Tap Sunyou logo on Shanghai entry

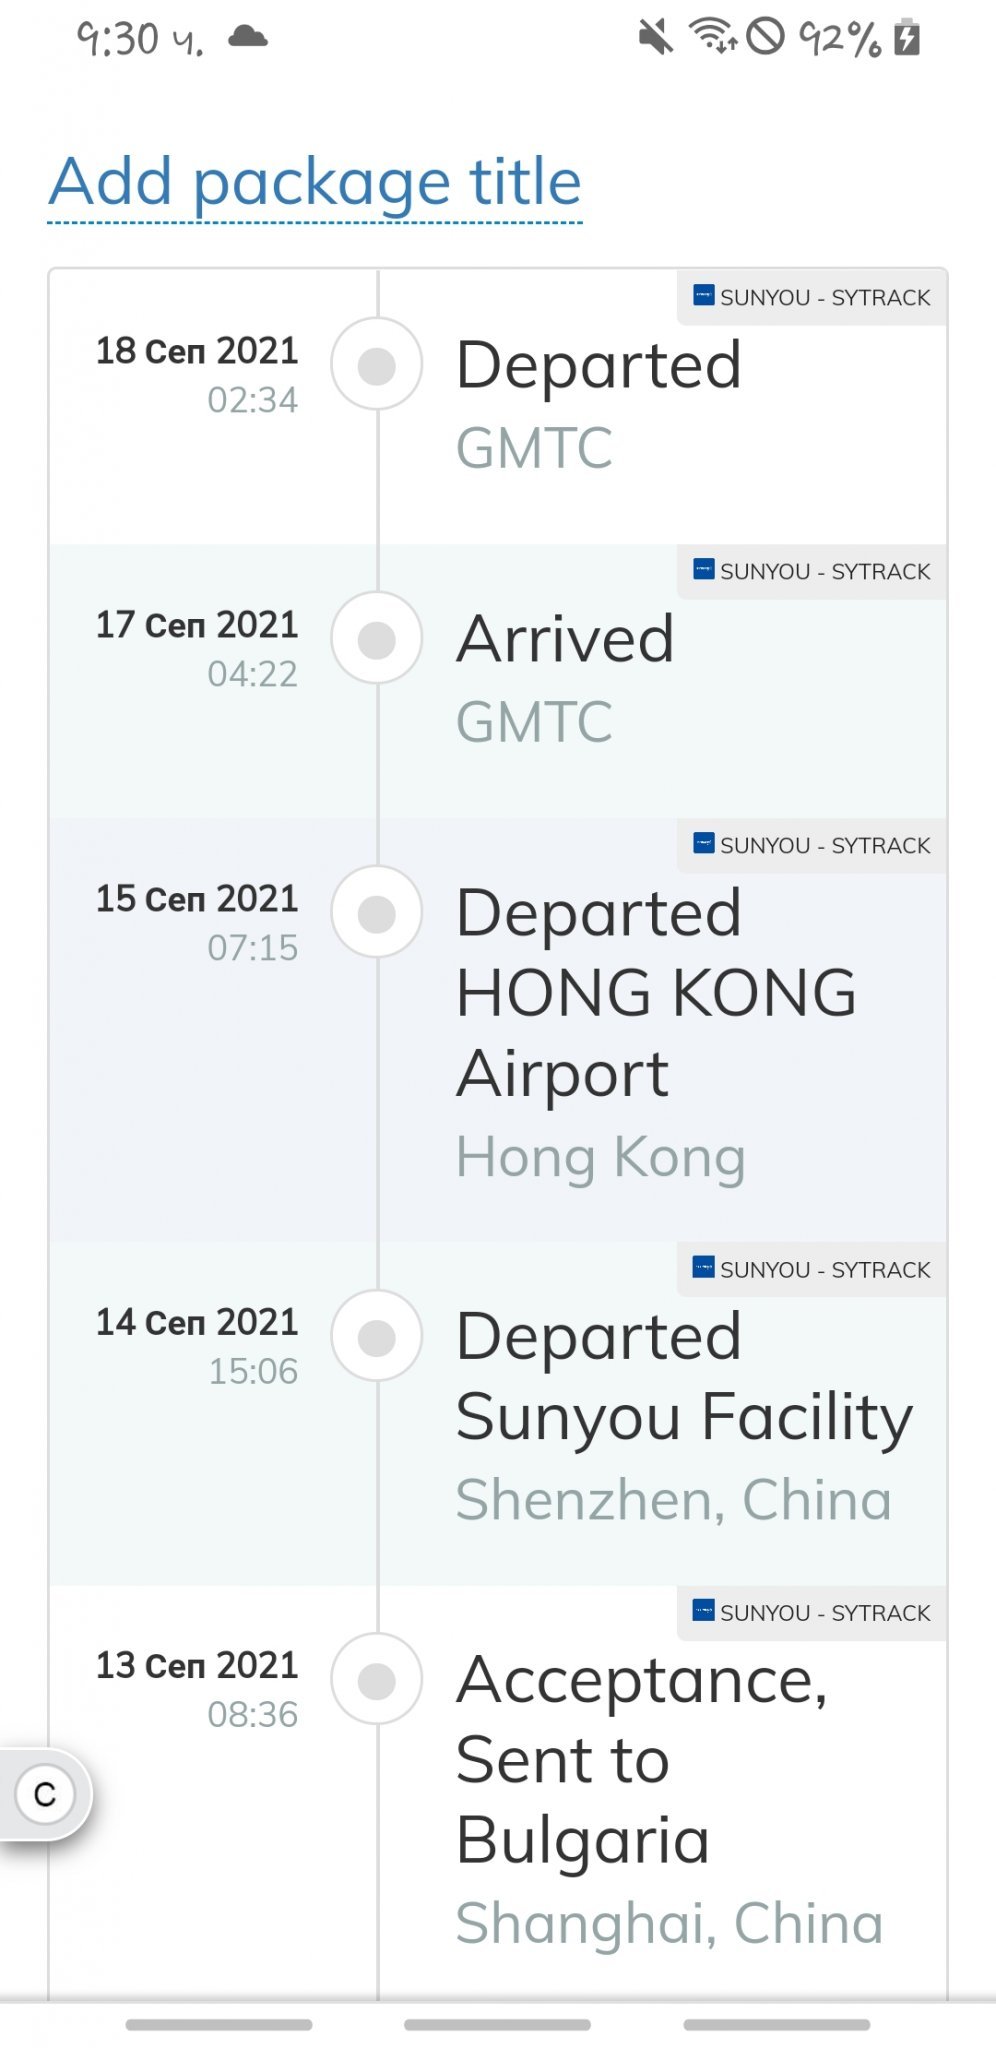pos(704,1611)
